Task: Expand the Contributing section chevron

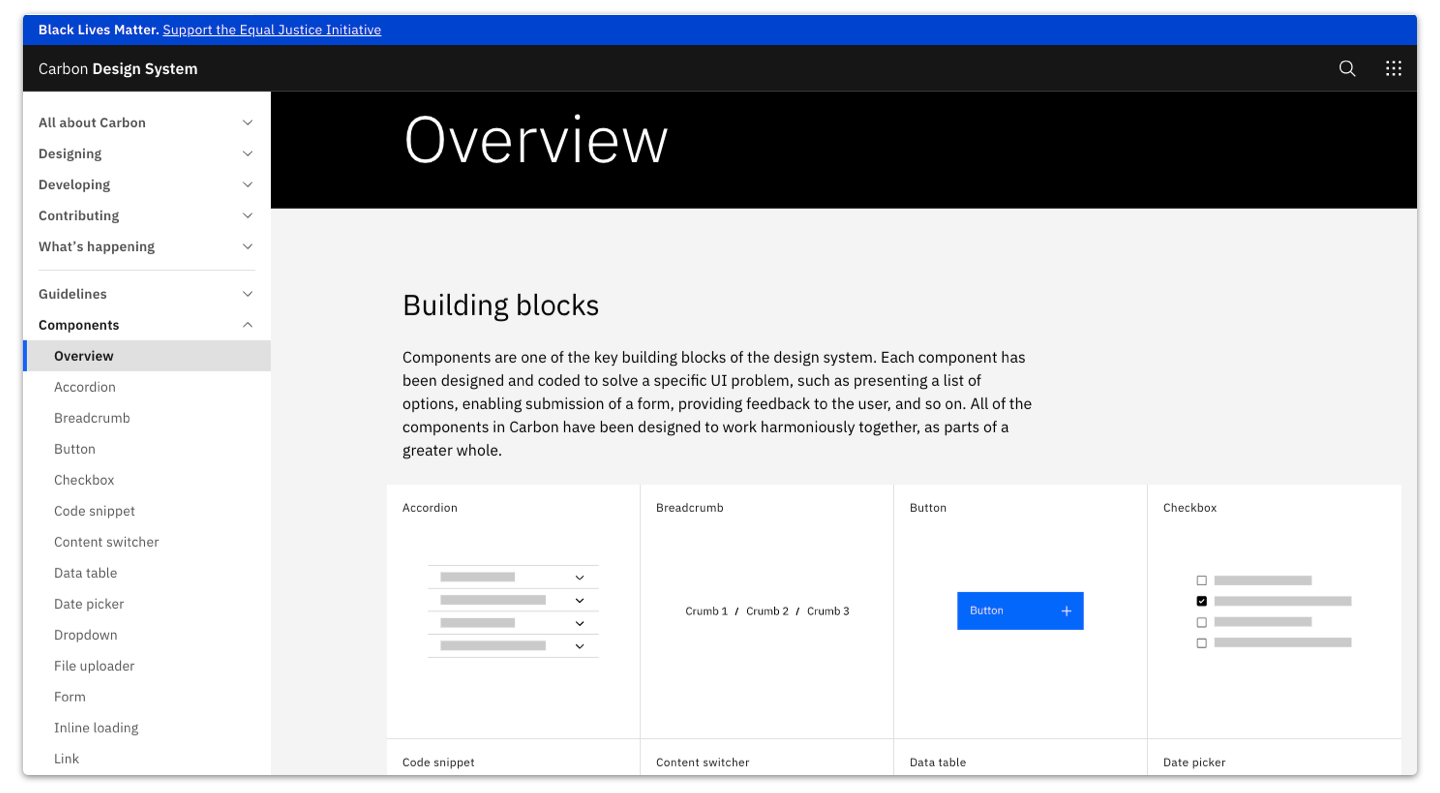Action: click(248, 216)
